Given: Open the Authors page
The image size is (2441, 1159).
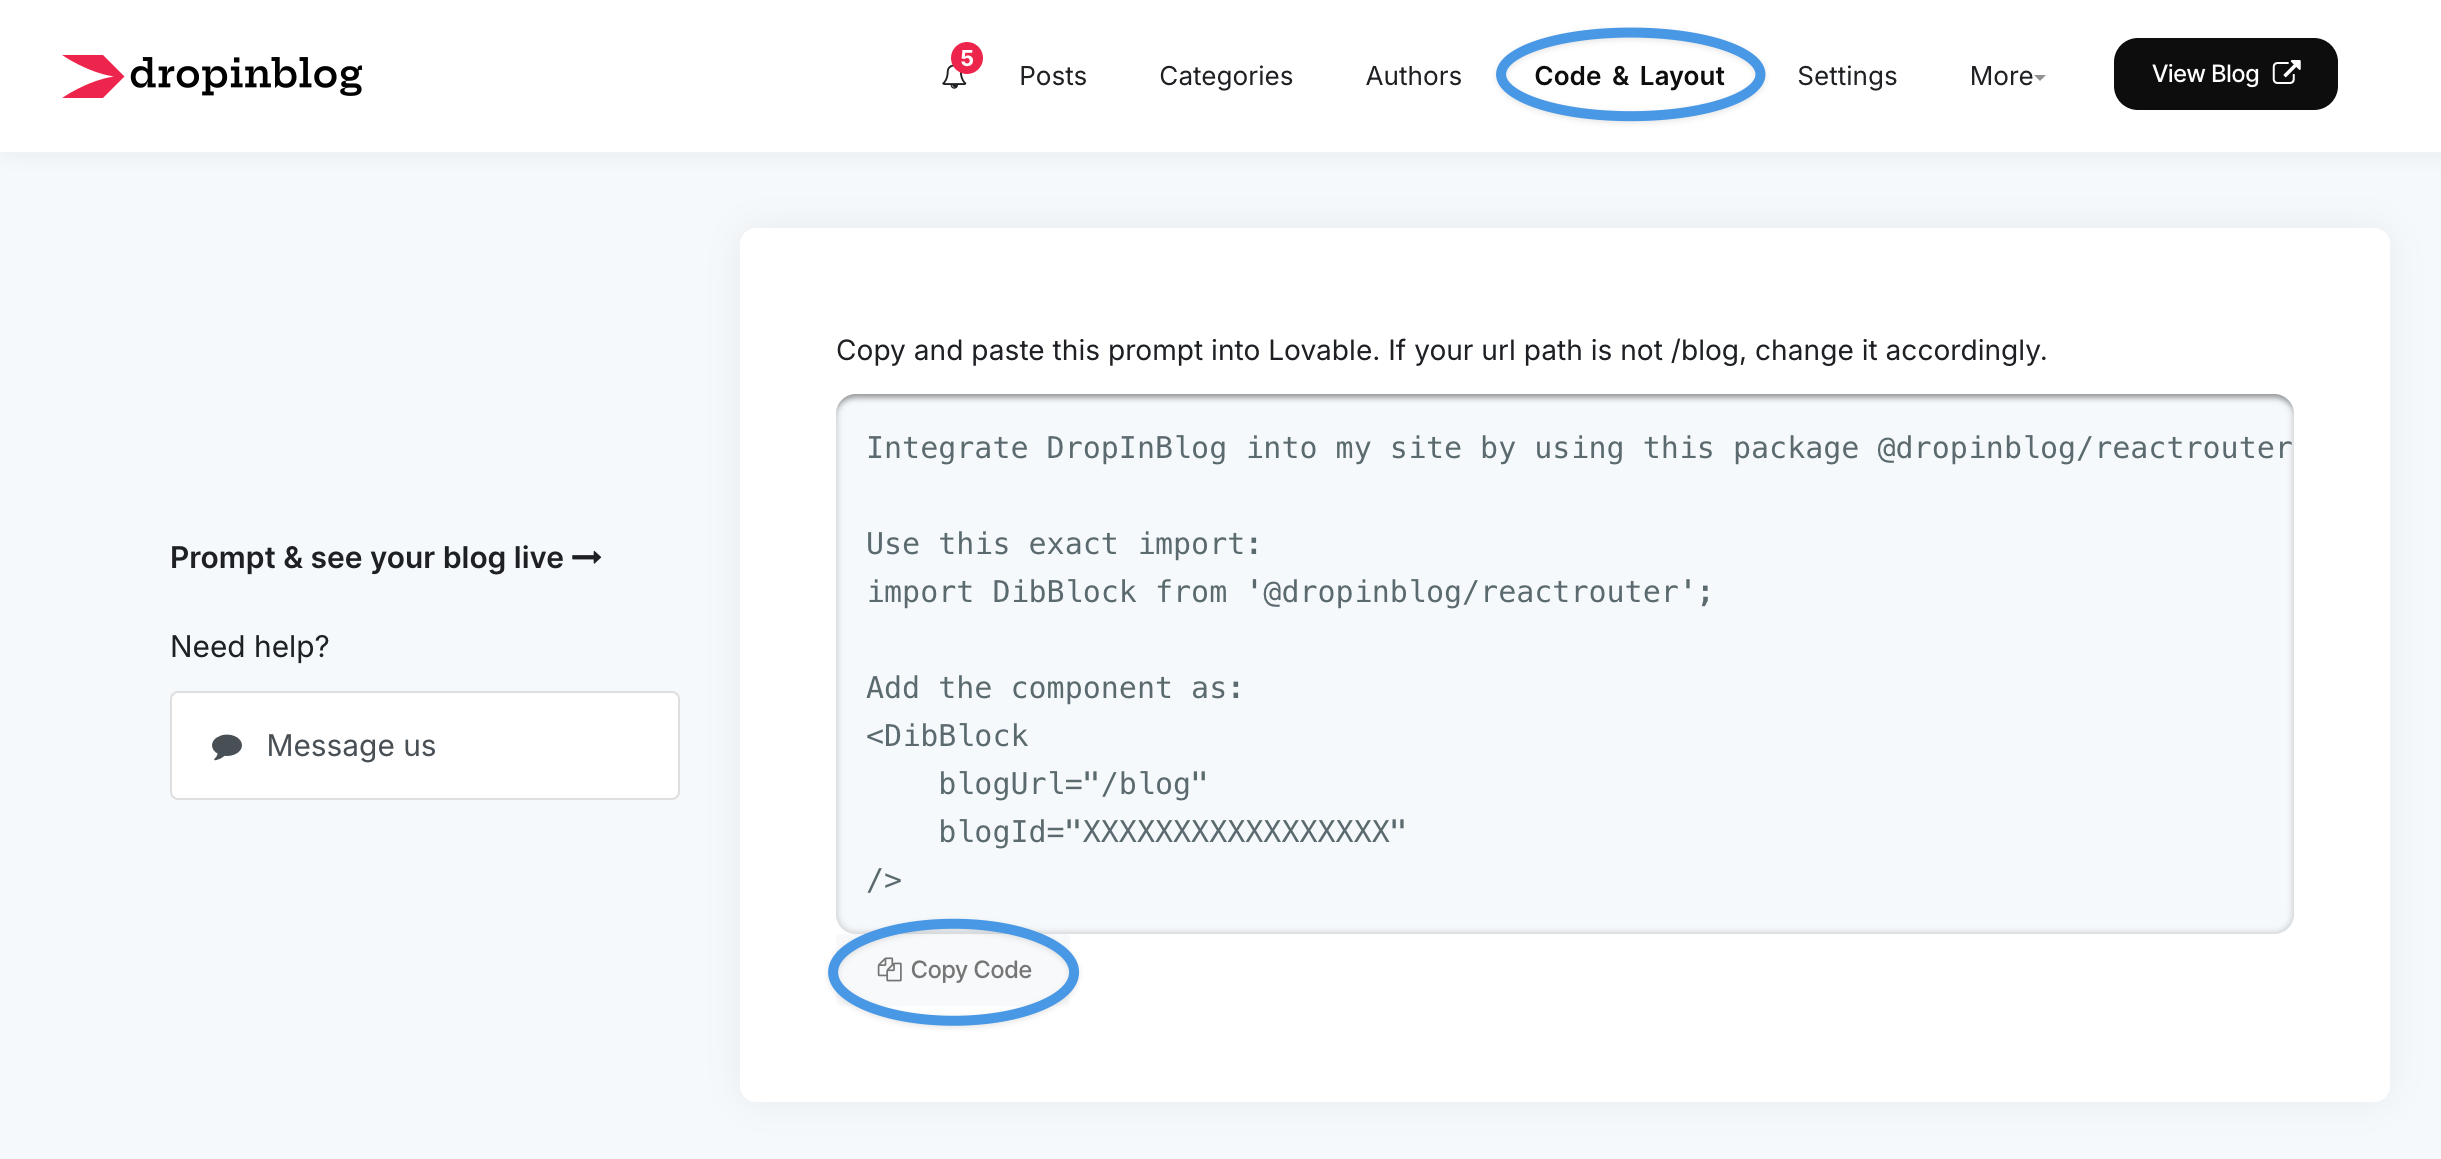Looking at the screenshot, I should coord(1413,76).
